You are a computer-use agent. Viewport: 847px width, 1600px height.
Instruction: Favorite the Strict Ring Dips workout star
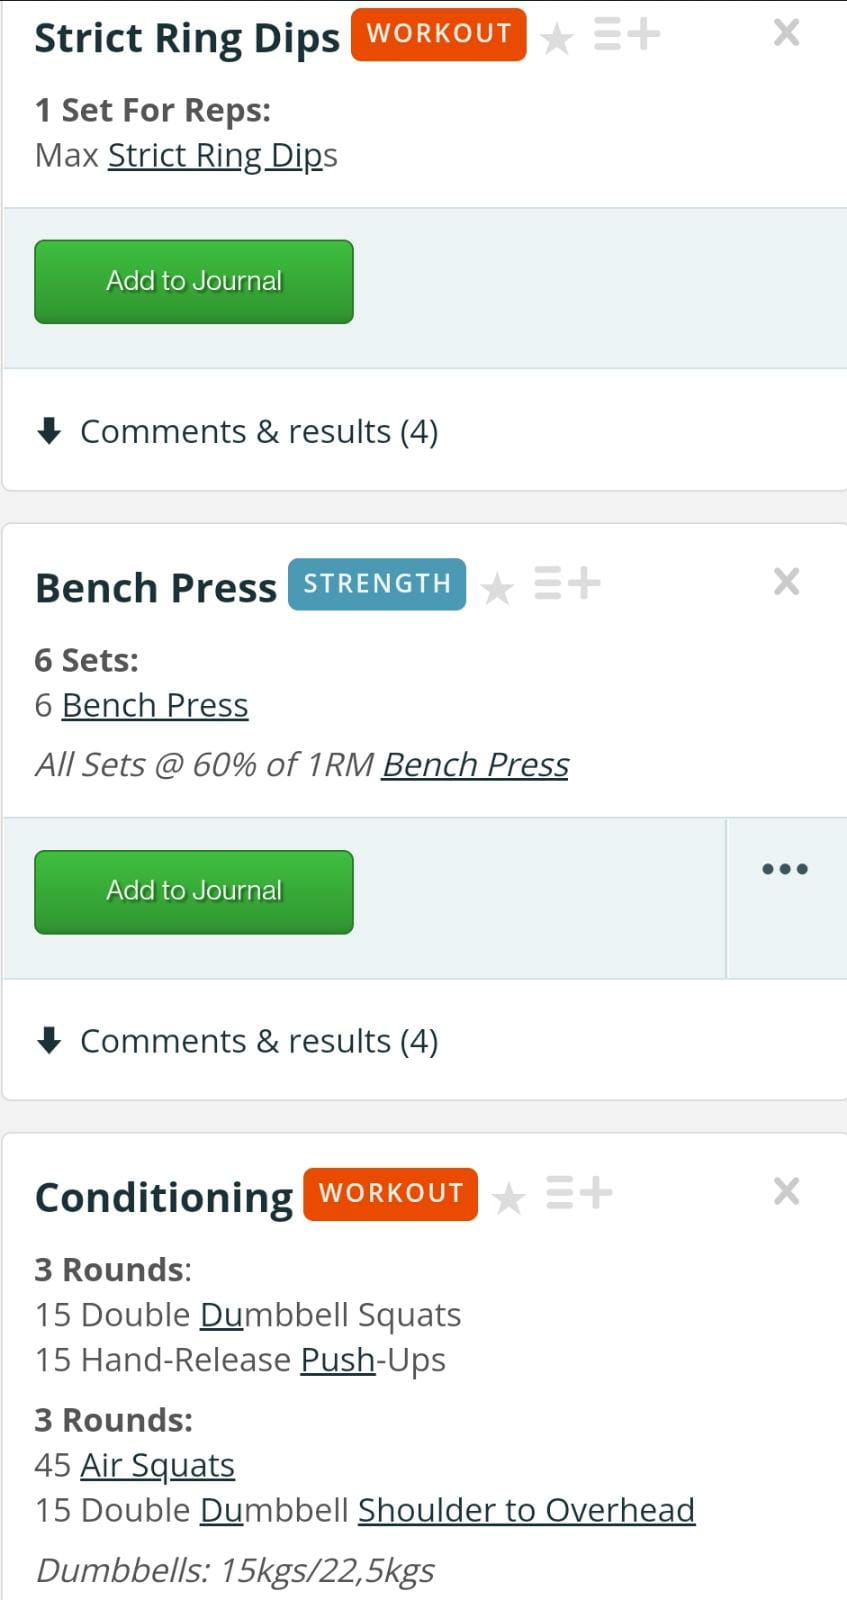click(557, 39)
